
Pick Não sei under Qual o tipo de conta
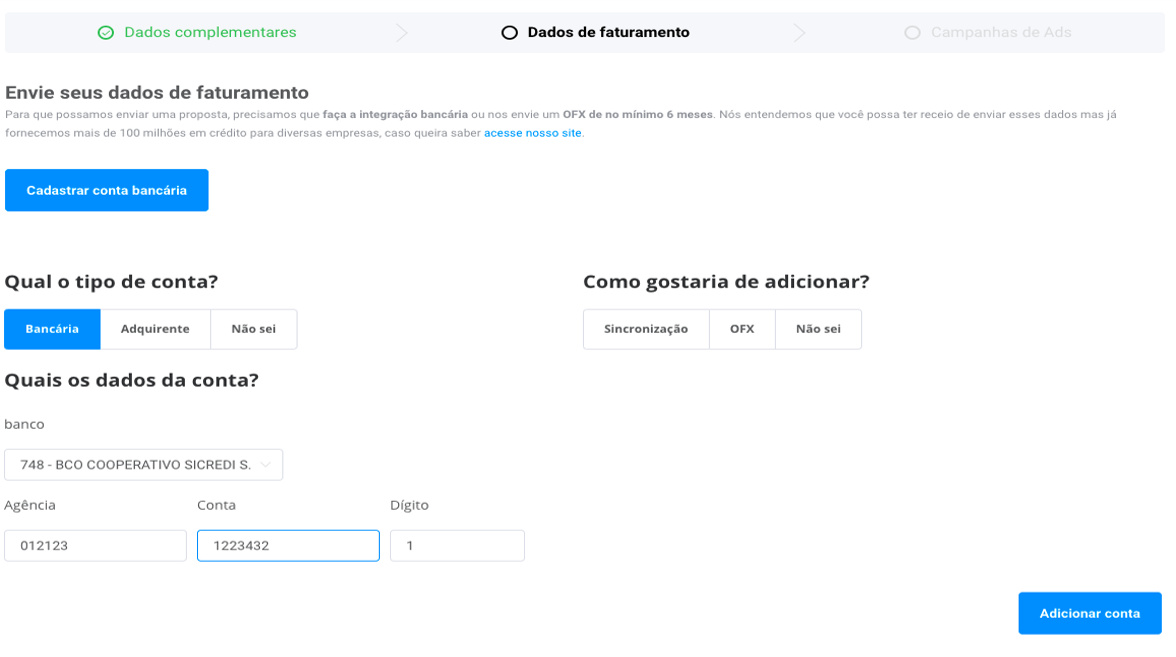click(x=253, y=329)
